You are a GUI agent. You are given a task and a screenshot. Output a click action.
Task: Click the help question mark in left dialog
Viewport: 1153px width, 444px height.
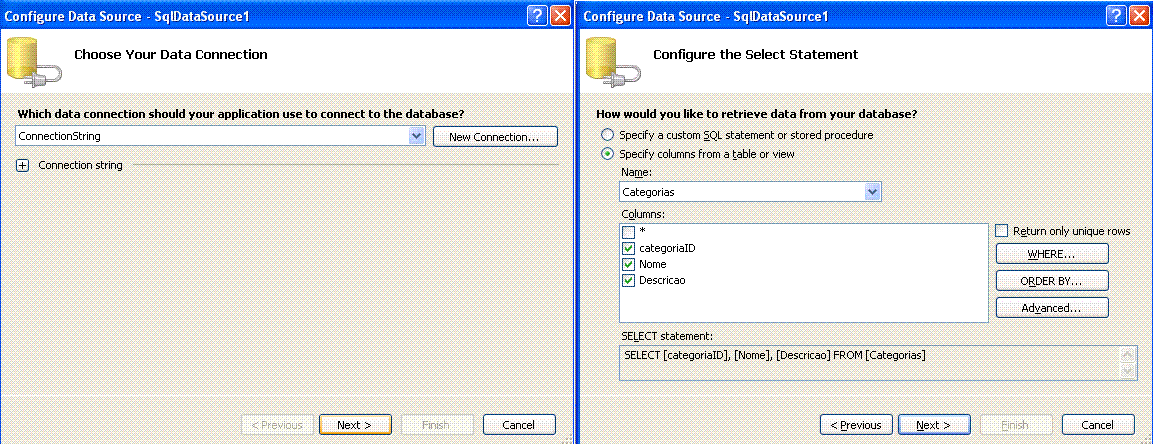pos(538,16)
